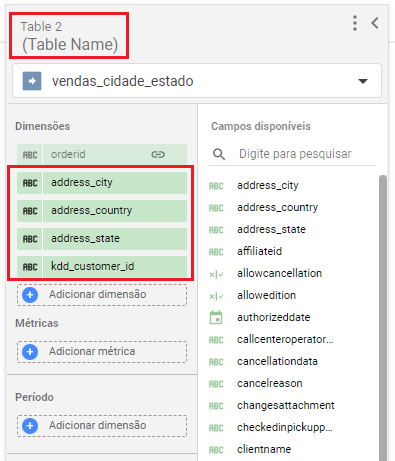Click the available fields vertical scrollbar
This screenshot has height=461, width=395.
pos(383,317)
